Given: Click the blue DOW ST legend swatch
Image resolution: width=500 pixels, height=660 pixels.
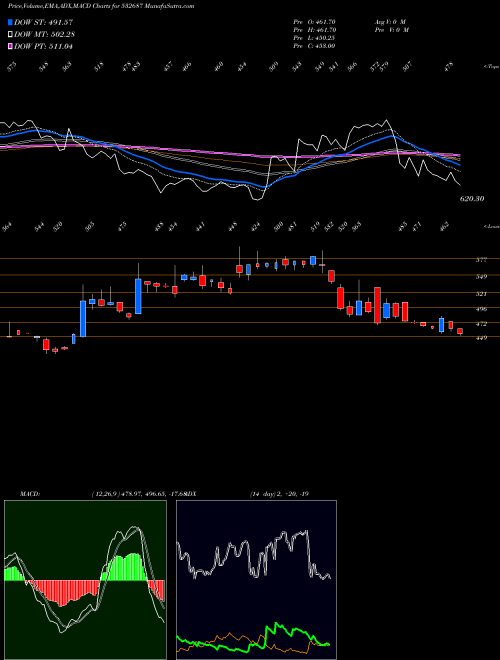Looking at the screenshot, I should point(11,22).
